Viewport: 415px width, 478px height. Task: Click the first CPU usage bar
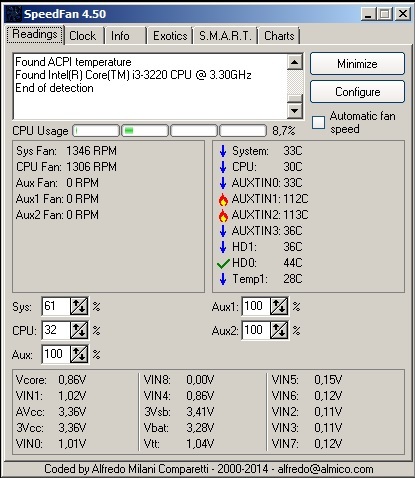point(96,131)
